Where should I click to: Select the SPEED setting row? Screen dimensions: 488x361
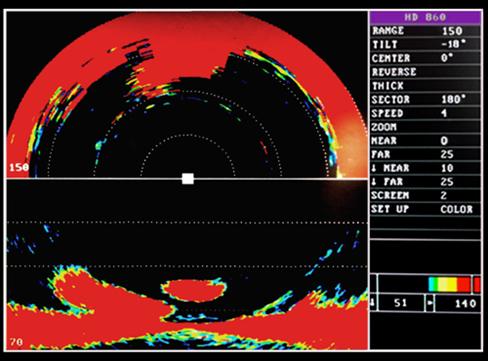pyautogui.click(x=426, y=113)
